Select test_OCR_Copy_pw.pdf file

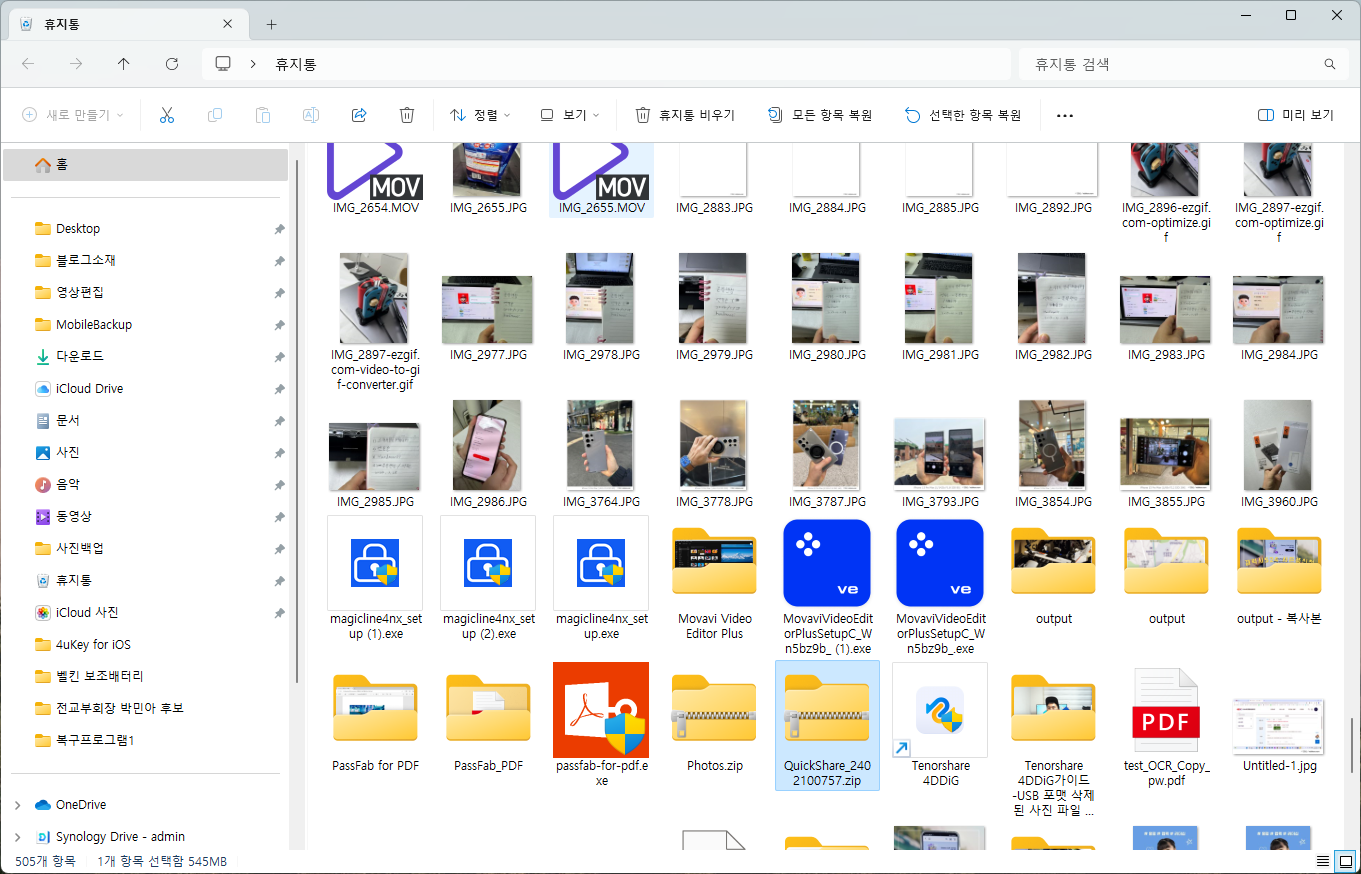point(1167,725)
